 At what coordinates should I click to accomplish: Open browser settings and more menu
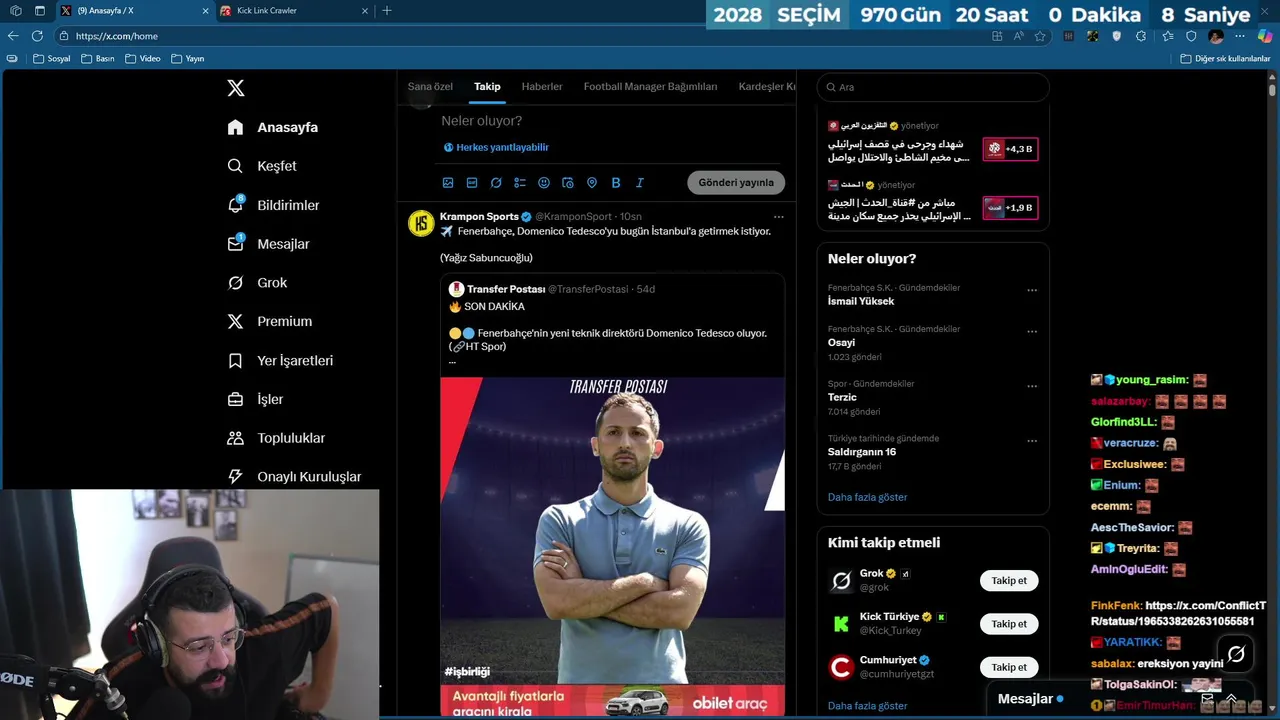[x=1241, y=36]
